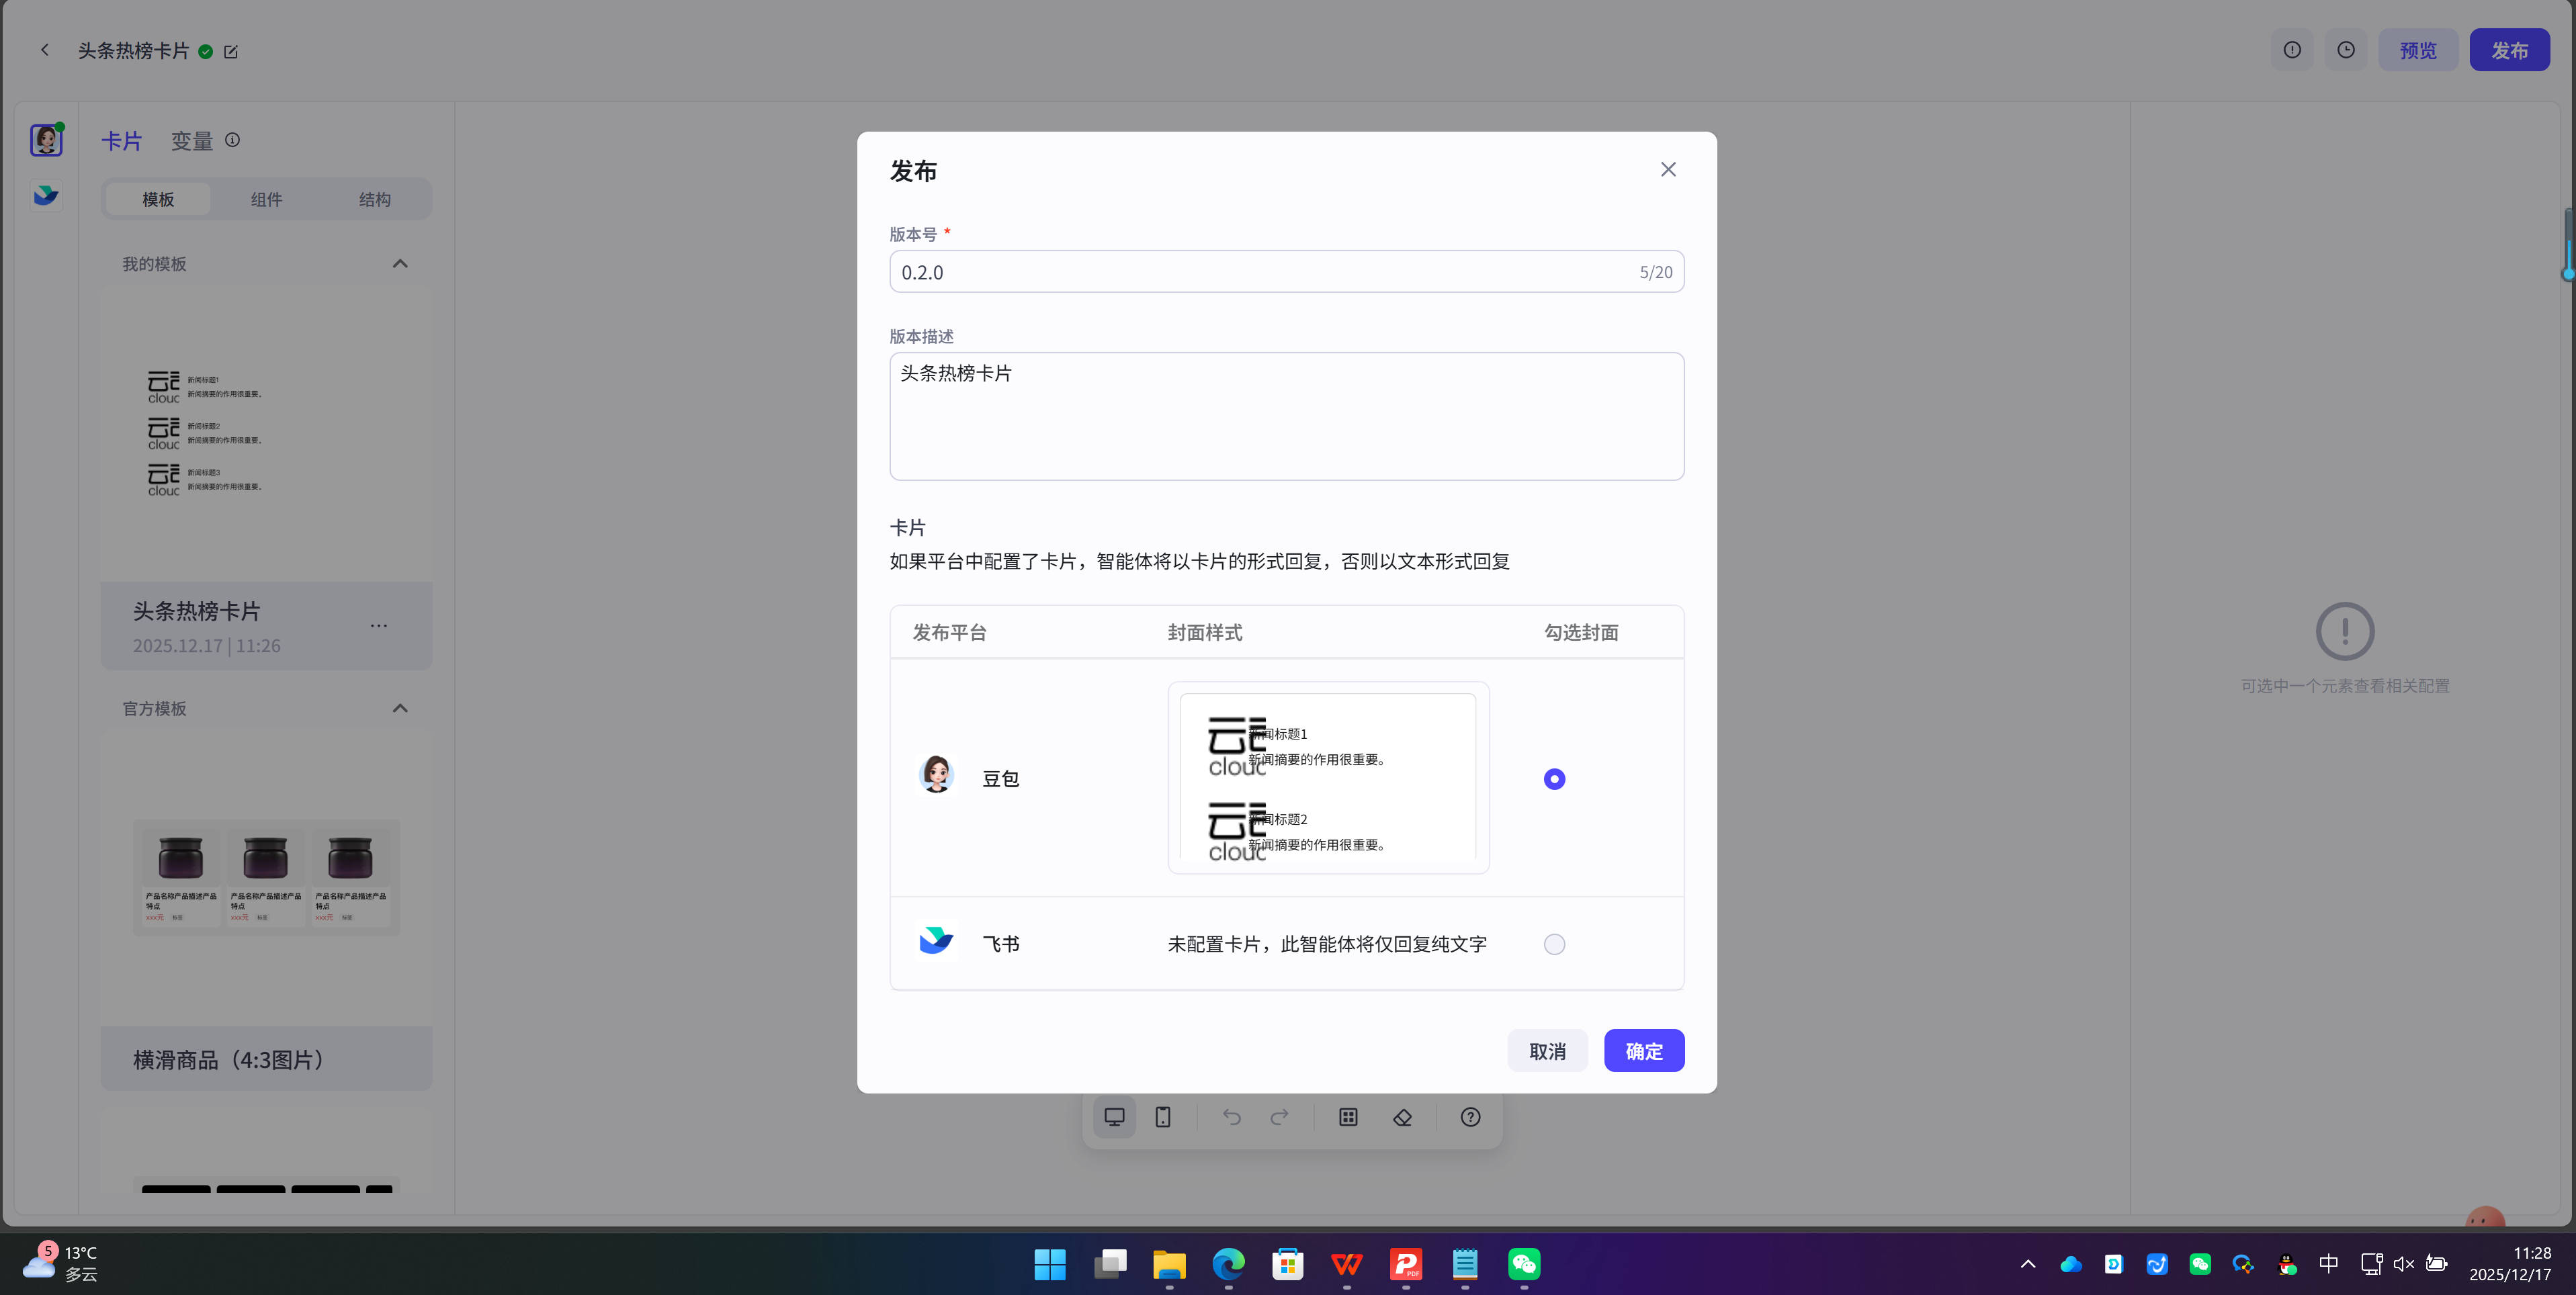The image size is (2576, 1295).
Task: Open the component grid tool
Action: point(1348,1117)
